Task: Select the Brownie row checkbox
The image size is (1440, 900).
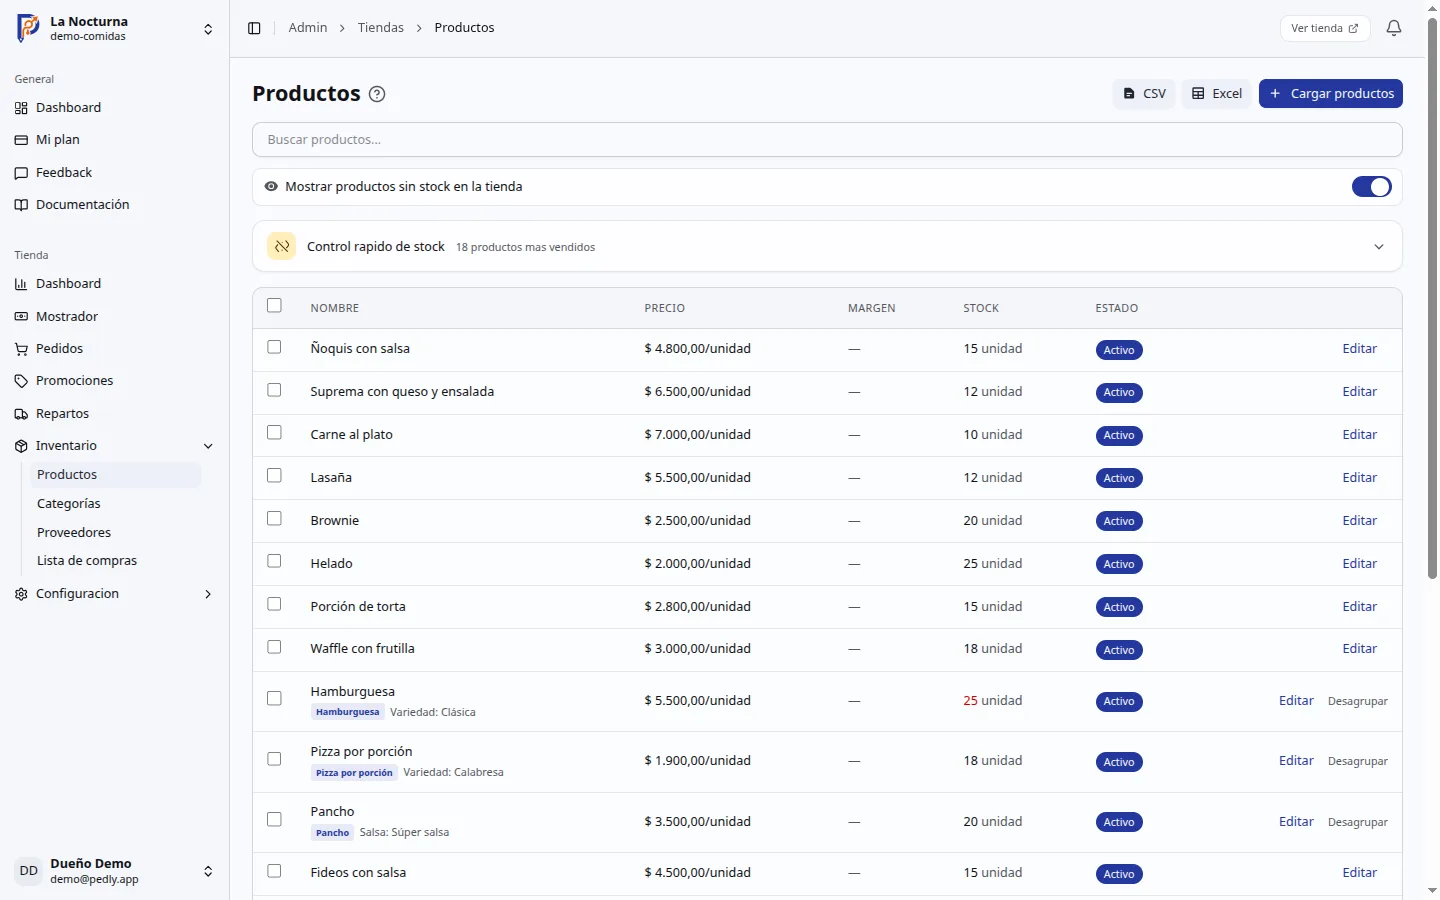Action: pos(275,519)
